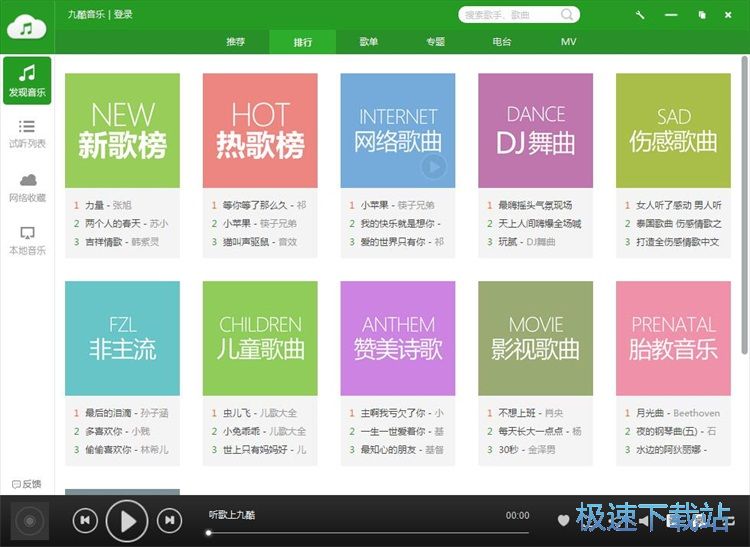750x547 pixels.
Task: Switch to the 电台 tab
Action: [x=502, y=42]
